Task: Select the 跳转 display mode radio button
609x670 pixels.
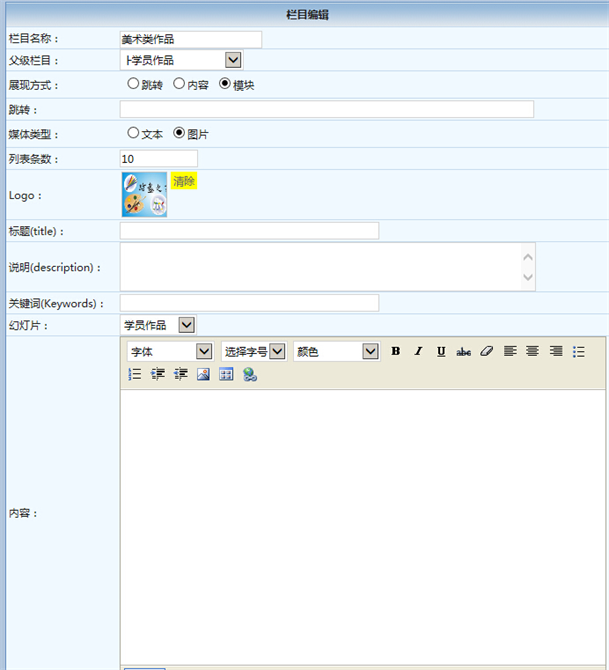Action: coord(133,84)
